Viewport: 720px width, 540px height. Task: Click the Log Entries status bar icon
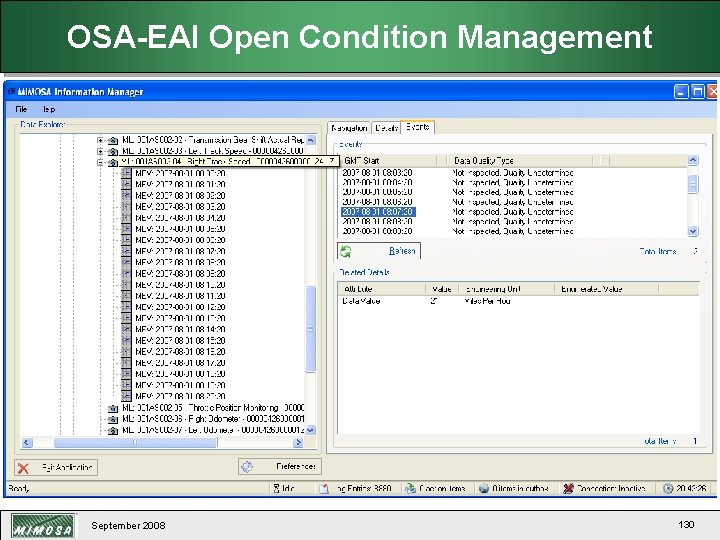point(324,489)
